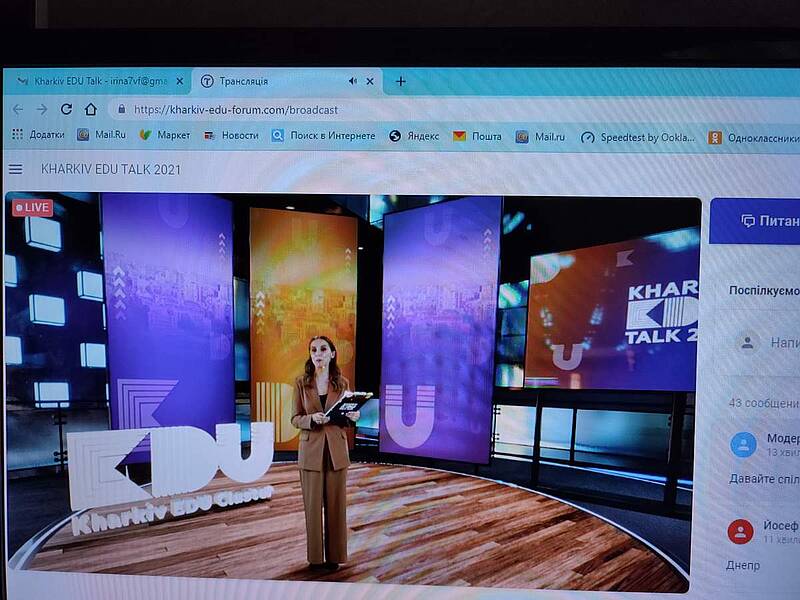
Task: Close the Трансляція tab
Action: coord(370,82)
